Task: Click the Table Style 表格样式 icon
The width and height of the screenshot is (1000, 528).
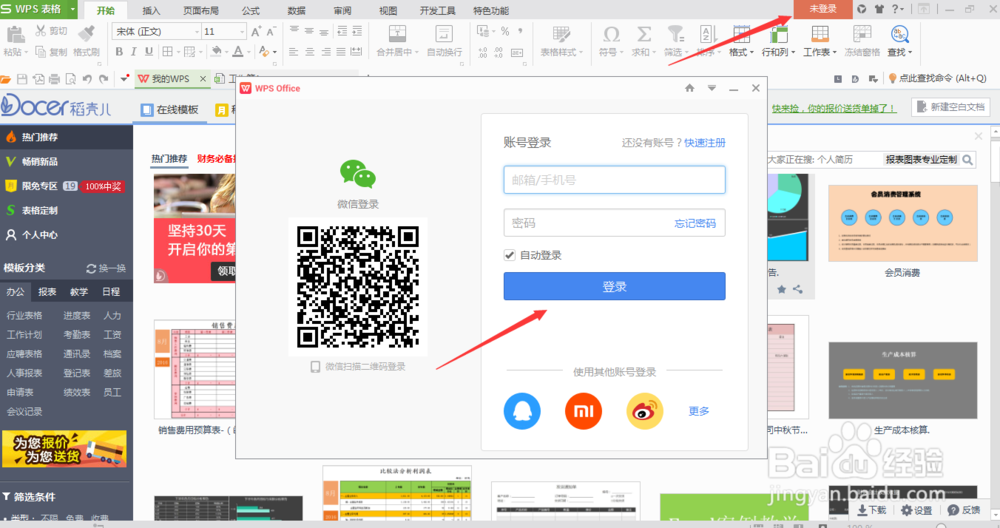Action: (562, 34)
